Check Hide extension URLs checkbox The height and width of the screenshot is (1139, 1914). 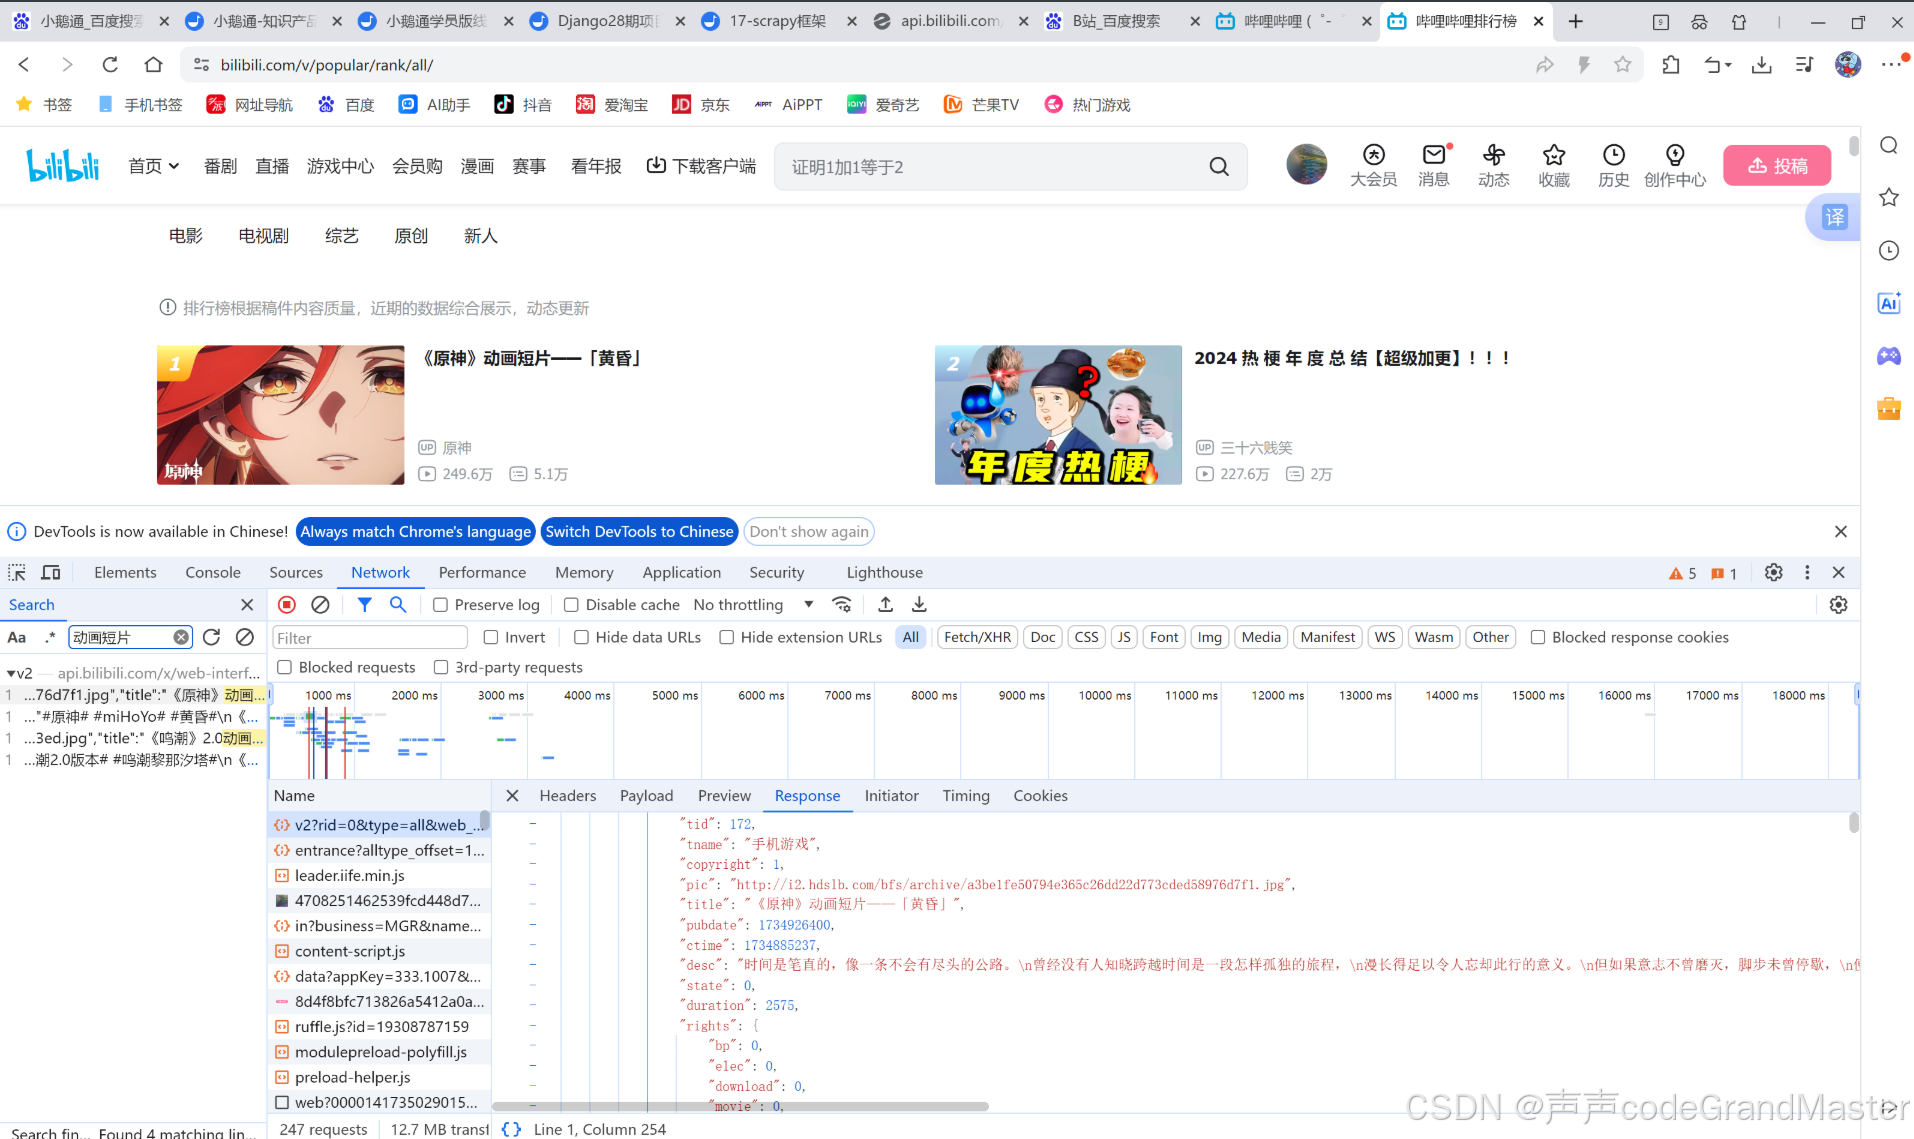pyautogui.click(x=727, y=637)
